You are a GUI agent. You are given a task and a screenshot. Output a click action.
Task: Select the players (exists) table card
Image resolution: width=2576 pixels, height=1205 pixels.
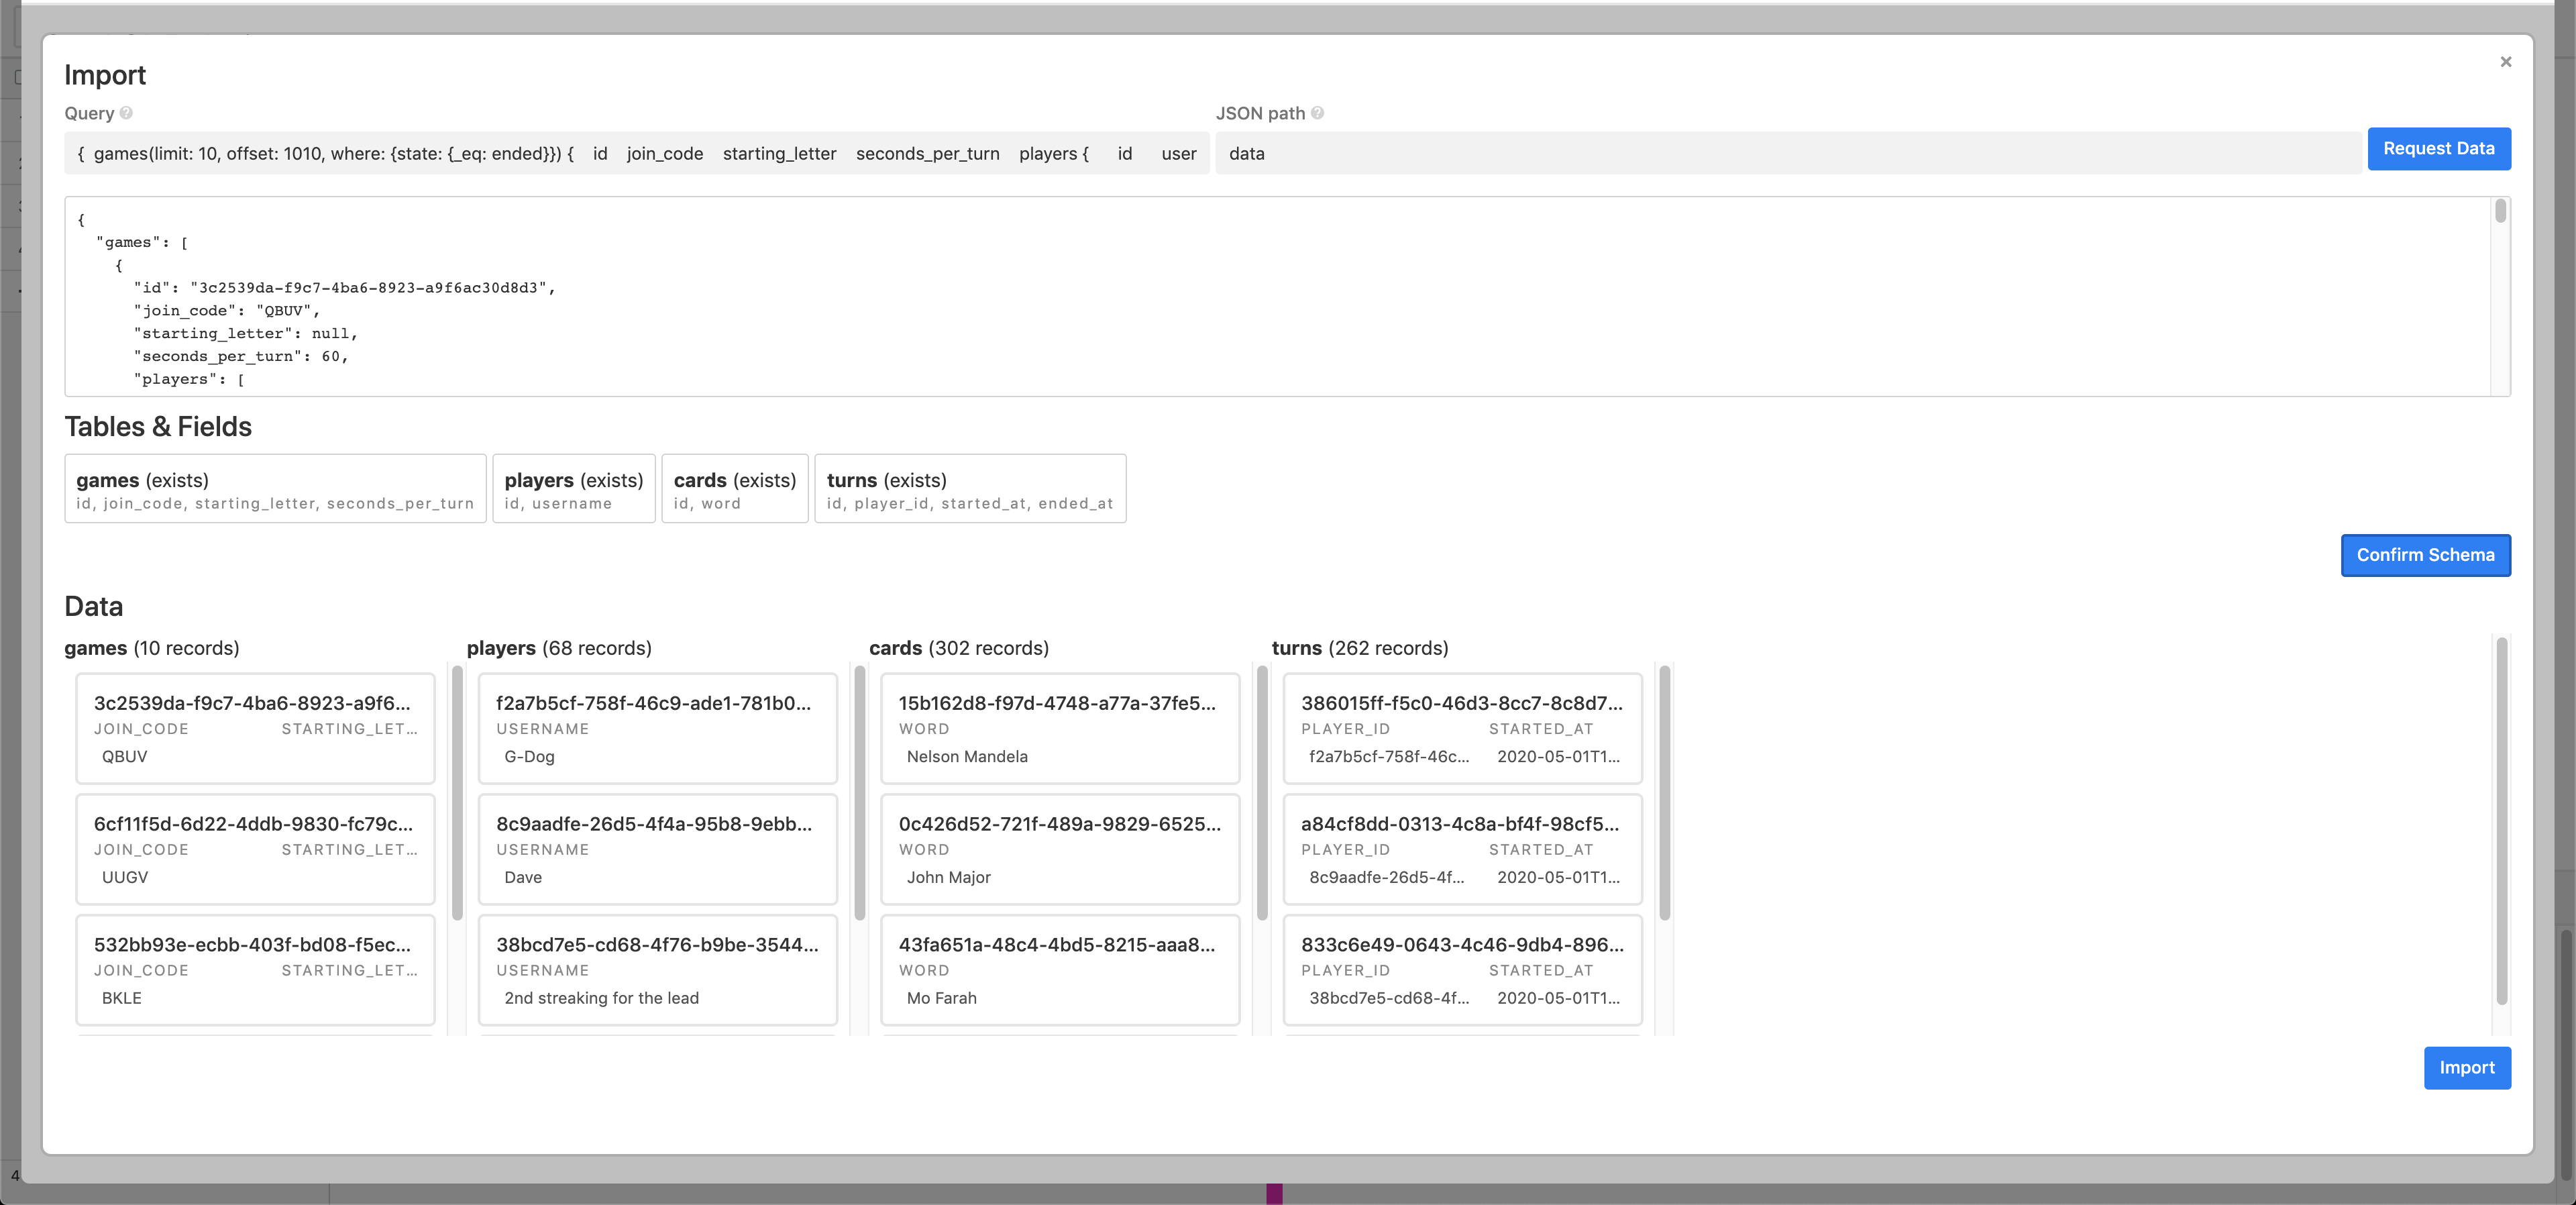(x=573, y=489)
